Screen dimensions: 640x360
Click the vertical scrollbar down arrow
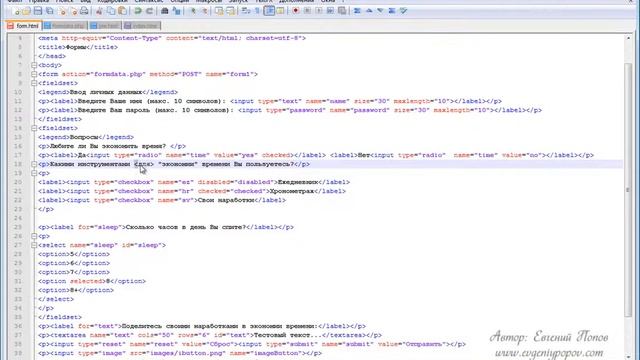[628, 356]
